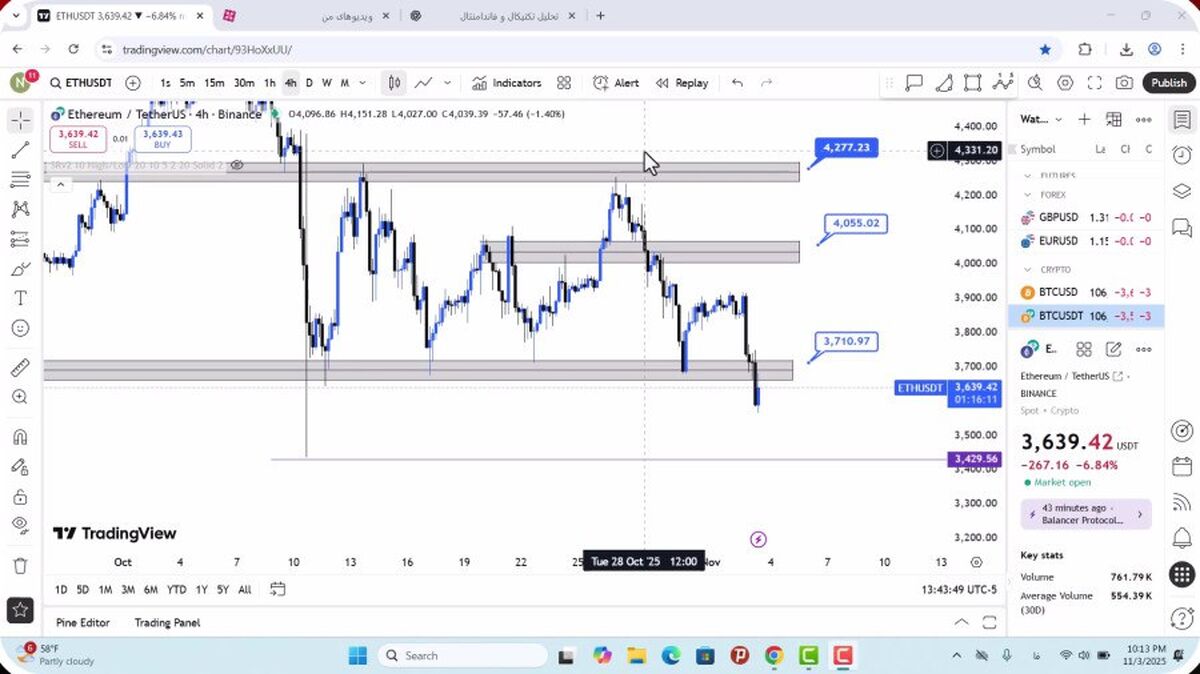The image size is (1200, 674).
Task: Collapse the FOREX watchlist section
Action: [x=1028, y=195]
